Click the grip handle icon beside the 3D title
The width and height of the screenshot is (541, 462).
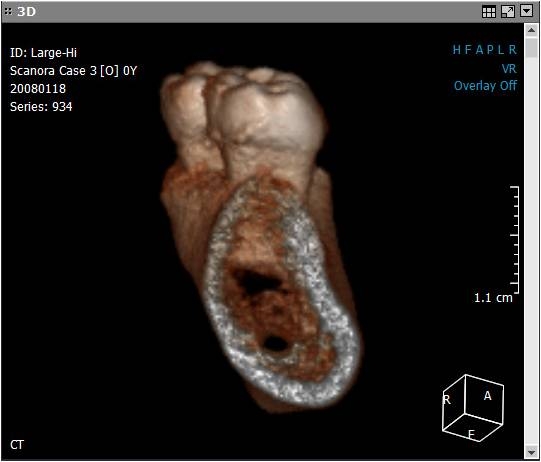pyautogui.click(x=9, y=12)
